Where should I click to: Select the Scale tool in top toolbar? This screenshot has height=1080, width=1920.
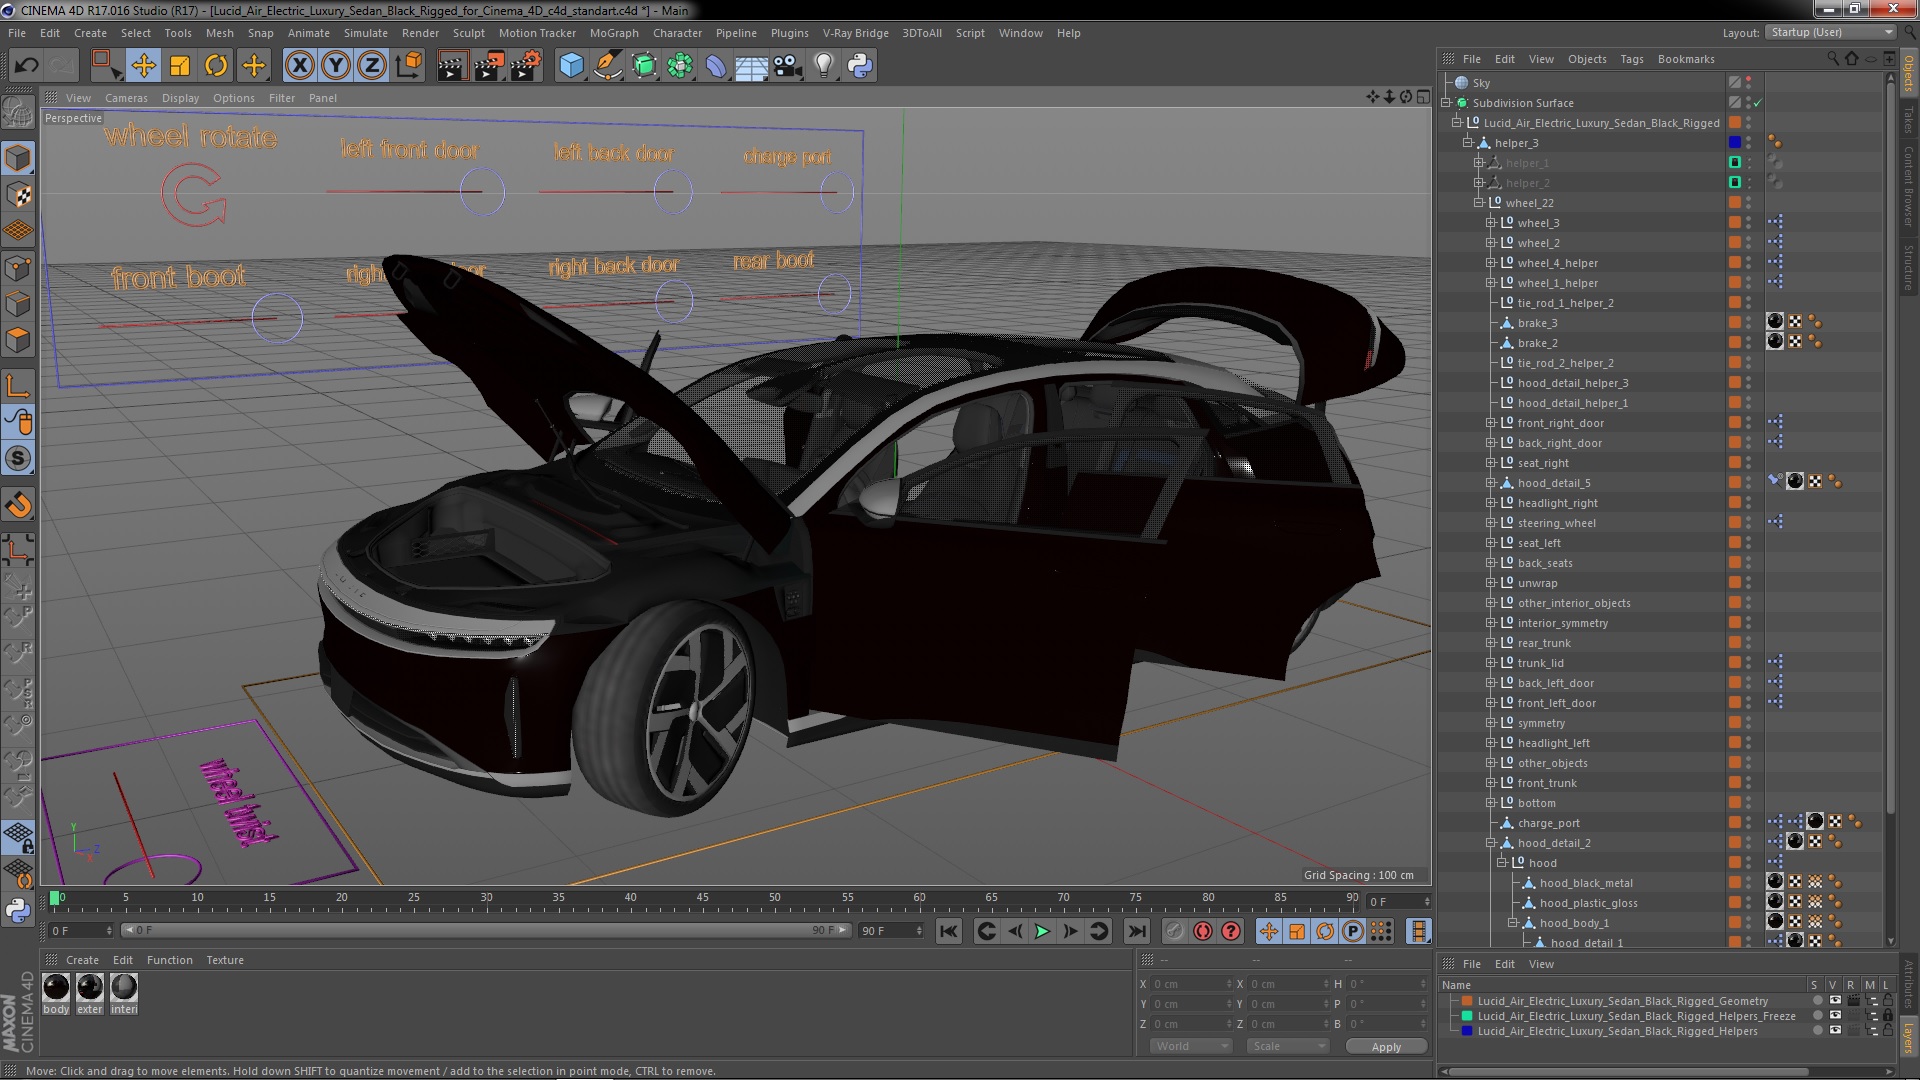pyautogui.click(x=180, y=66)
